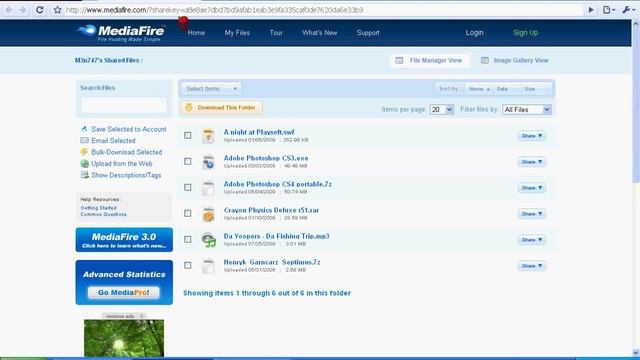This screenshot has width=640, height=360.
Task: Open Share dropdown for Henryk Garncarz Septimus.7z
Action: (x=532, y=266)
